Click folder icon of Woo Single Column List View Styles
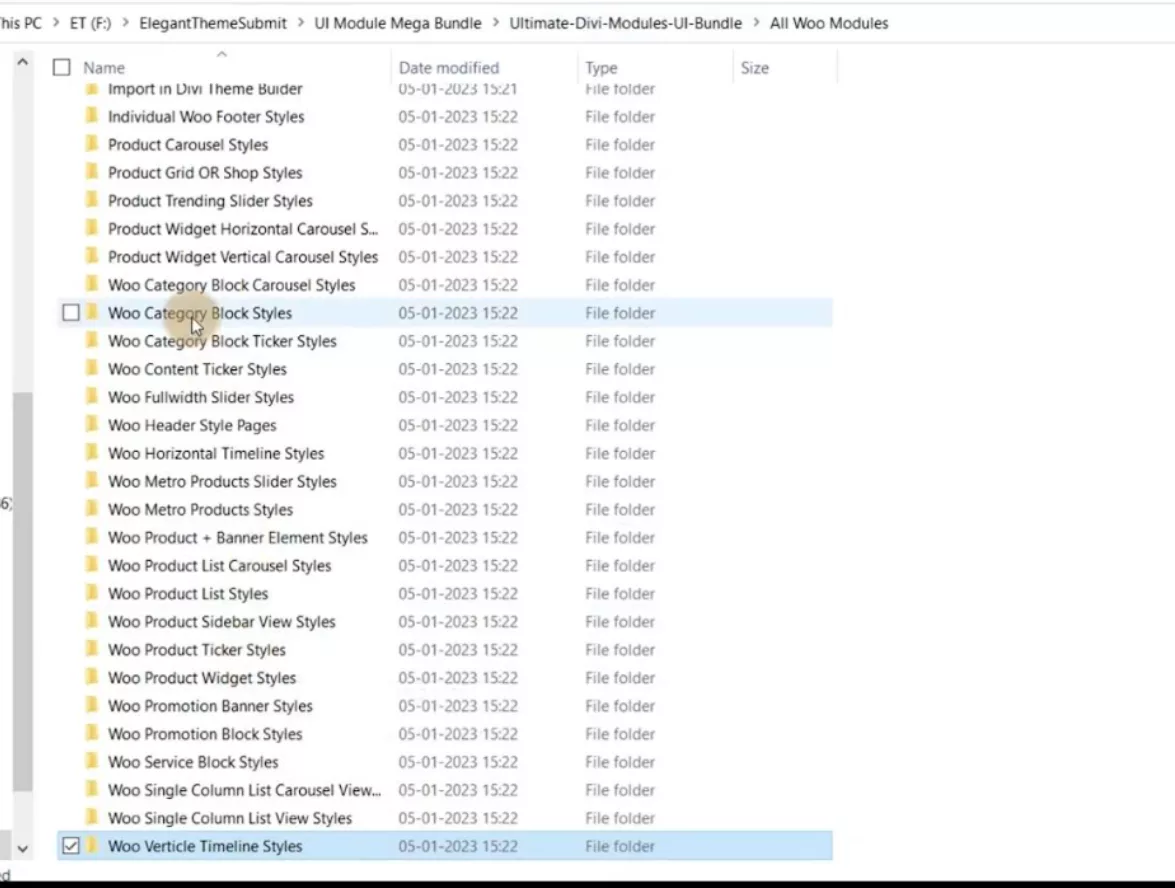The width and height of the screenshot is (1175, 888). [x=92, y=818]
